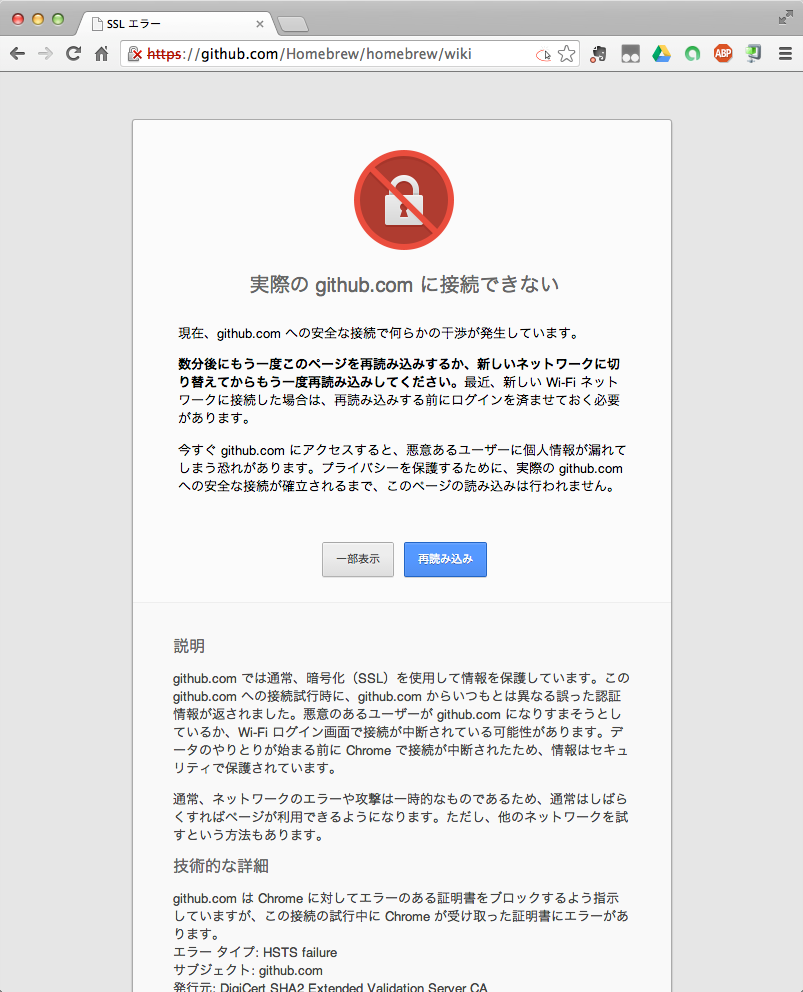Click the forward navigation arrow
This screenshot has height=992, width=803.
[x=45, y=54]
